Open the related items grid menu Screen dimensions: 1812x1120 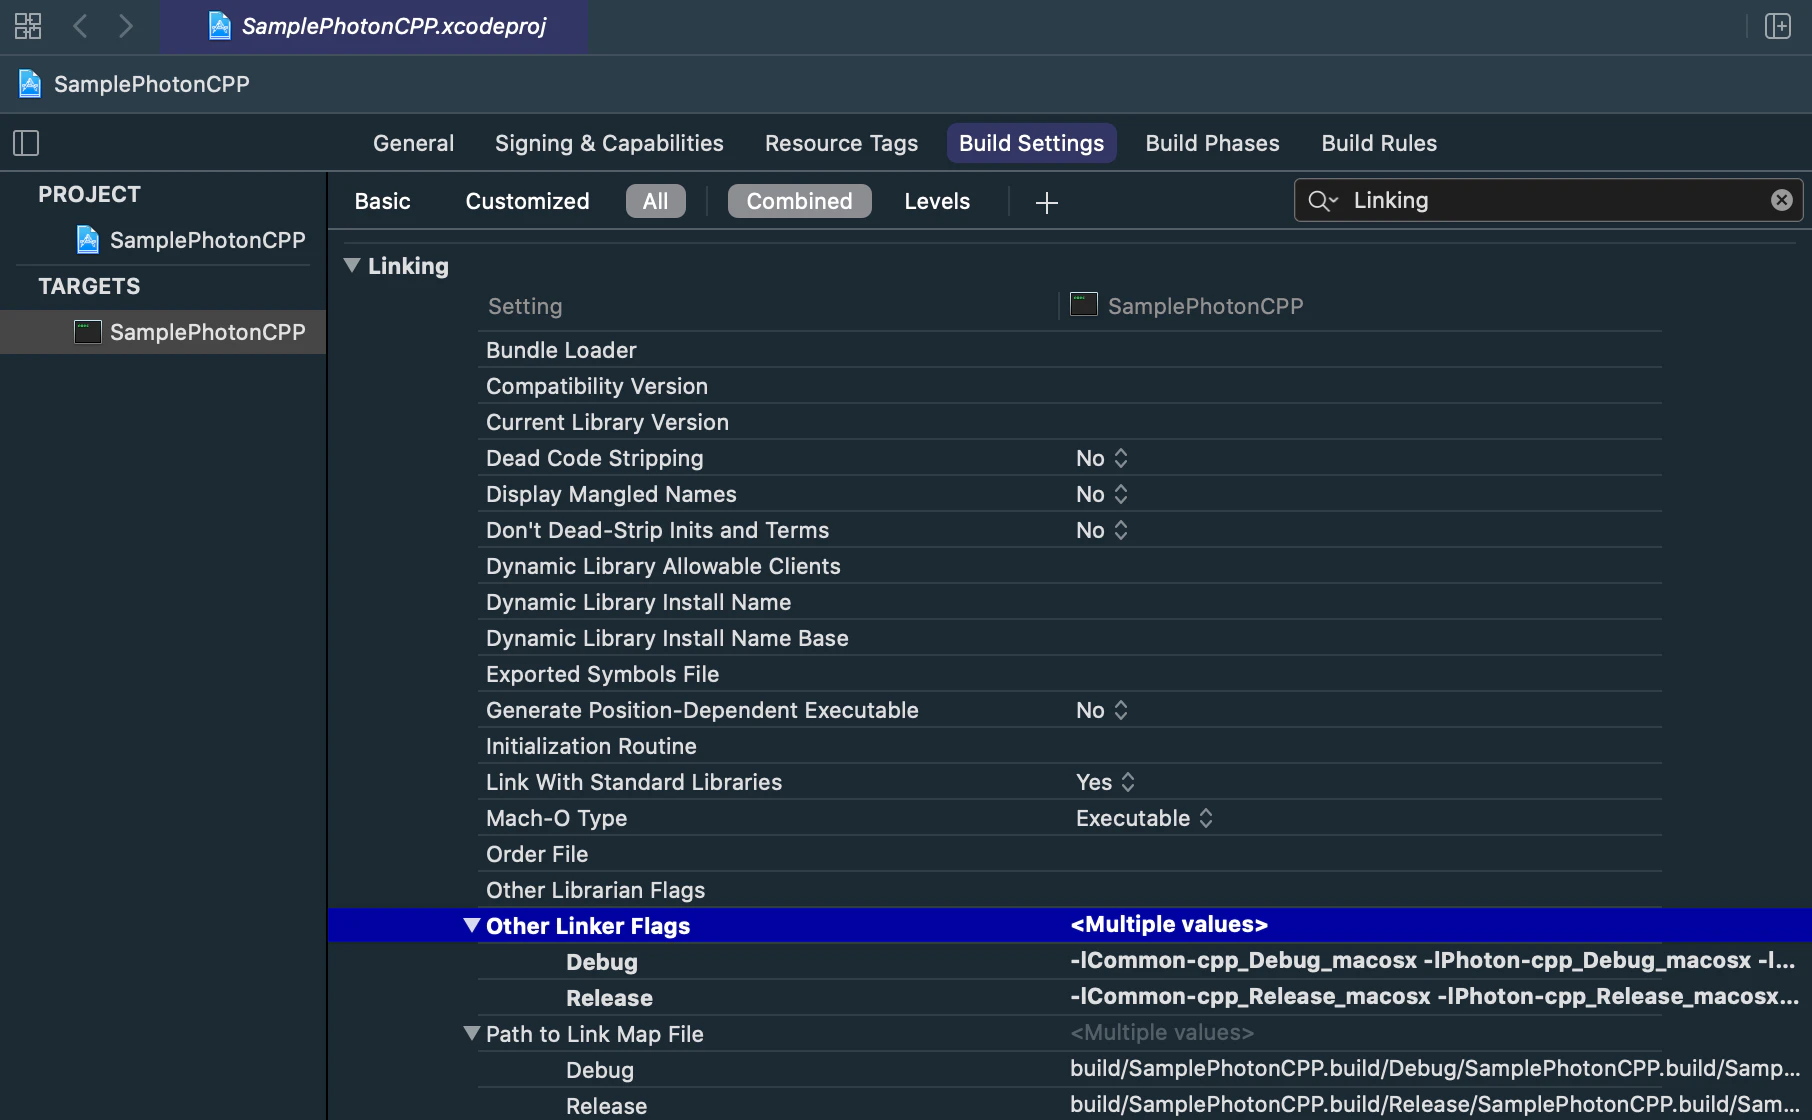click(x=28, y=26)
